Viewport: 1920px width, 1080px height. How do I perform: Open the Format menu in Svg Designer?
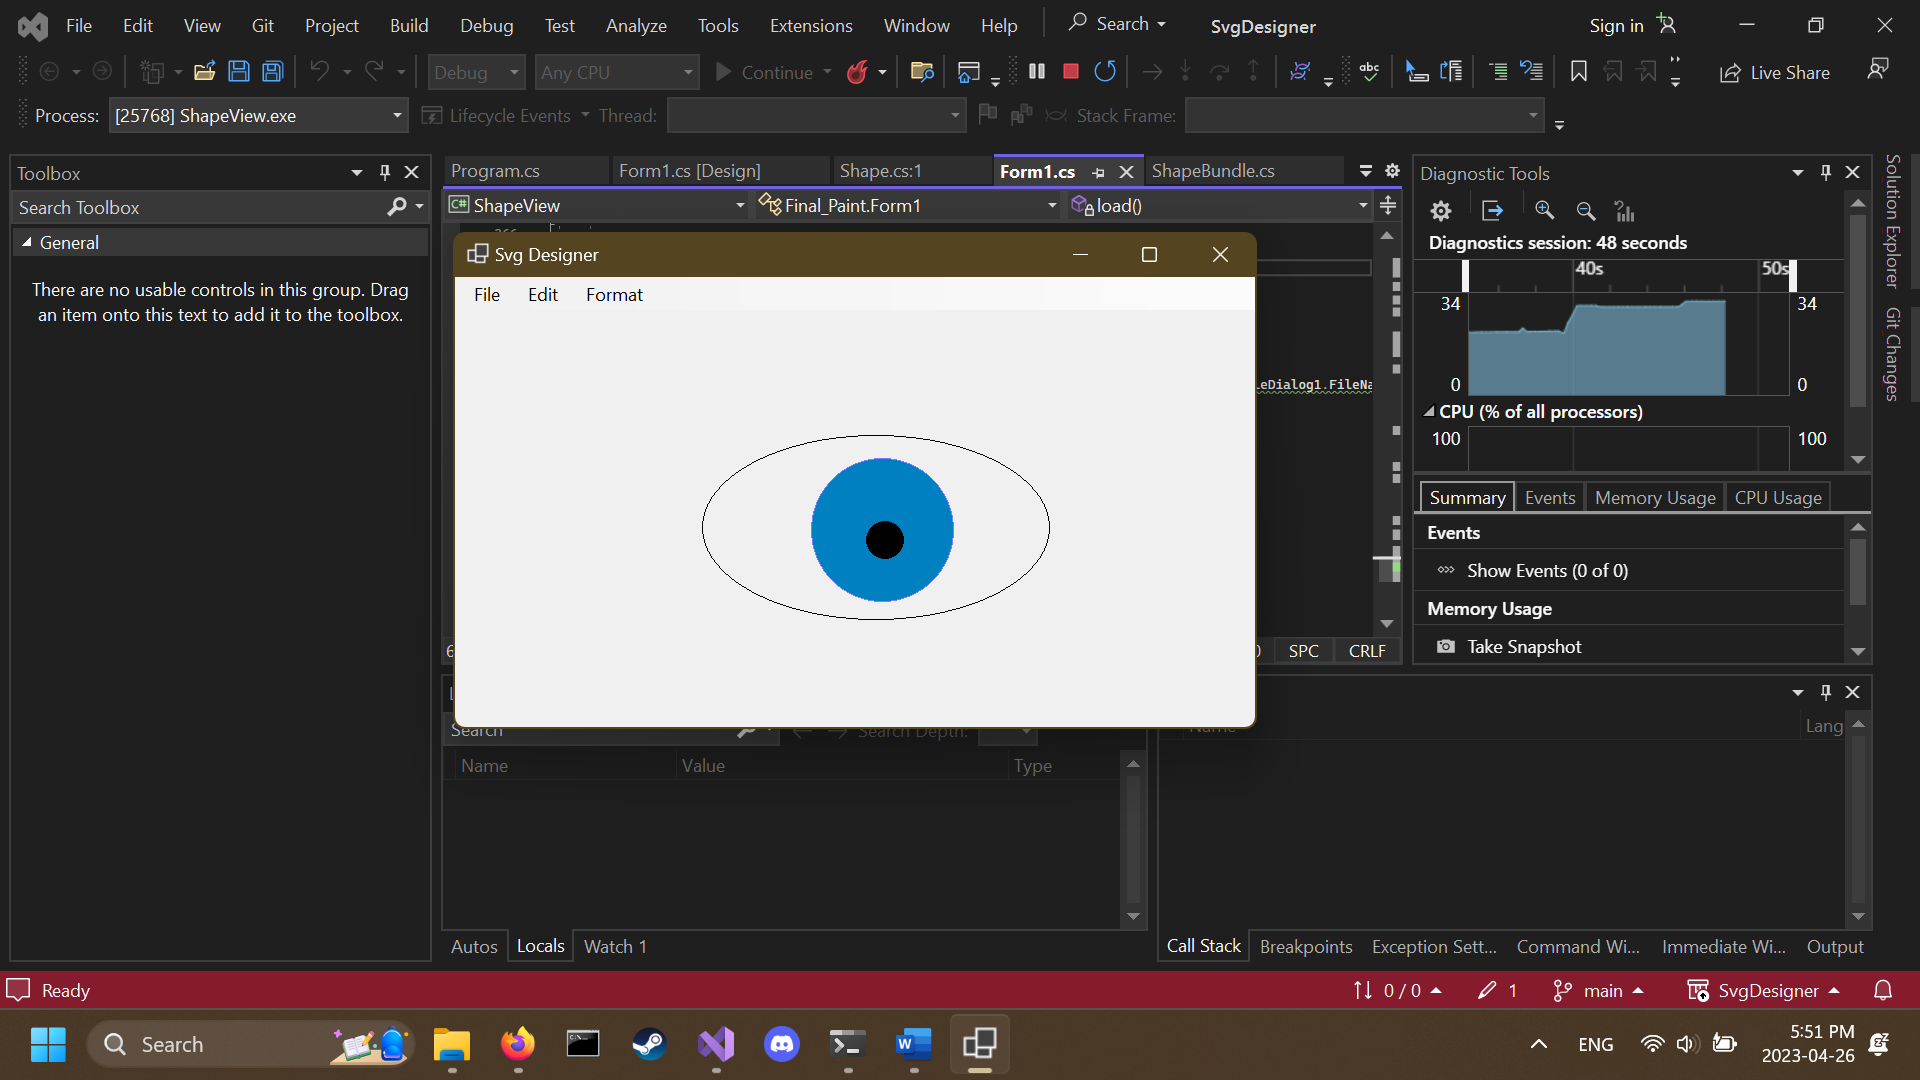[614, 294]
